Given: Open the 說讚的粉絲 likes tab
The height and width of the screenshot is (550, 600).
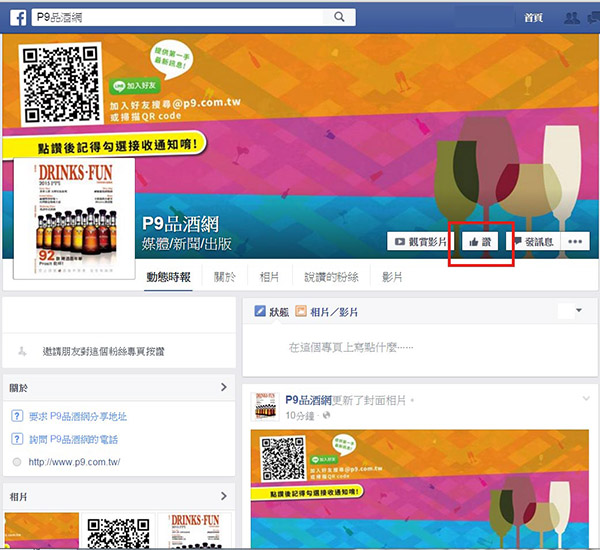Looking at the screenshot, I should coord(331,277).
